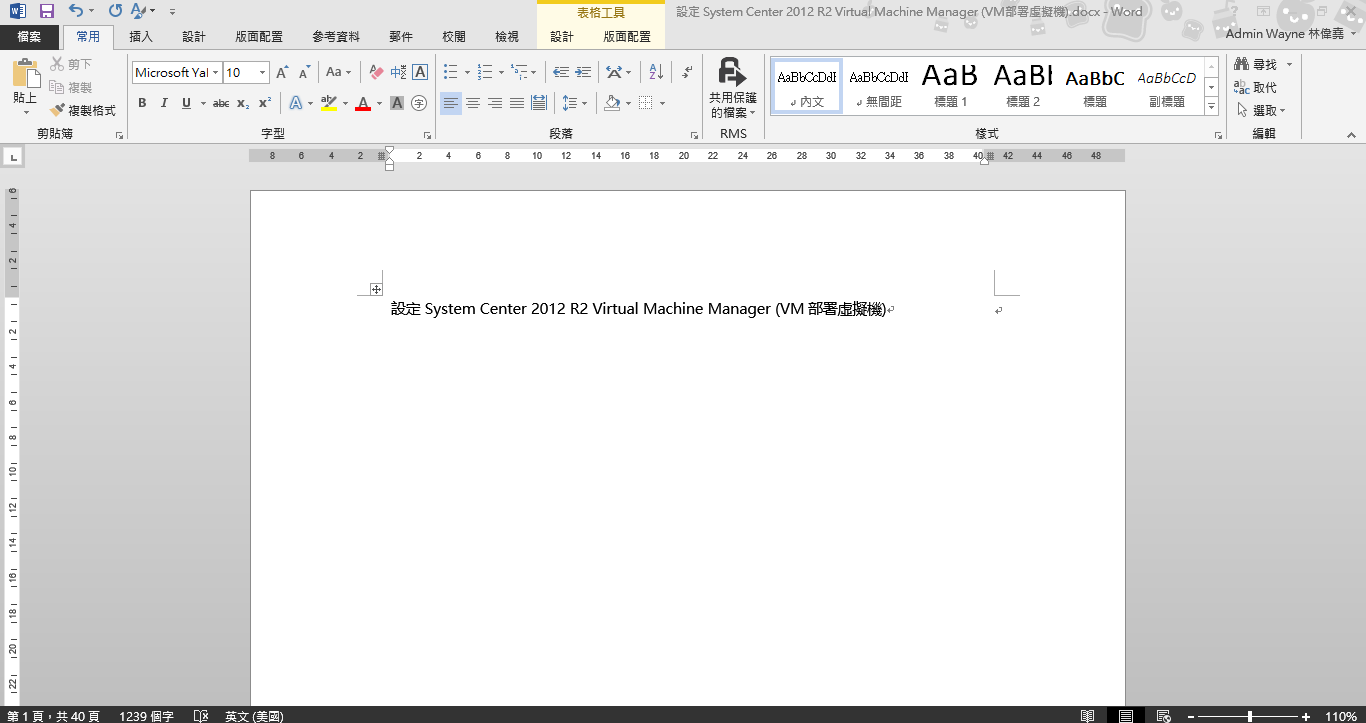1366x723 pixels.
Task: Click the Replace 取代 icon
Action: 1256,88
